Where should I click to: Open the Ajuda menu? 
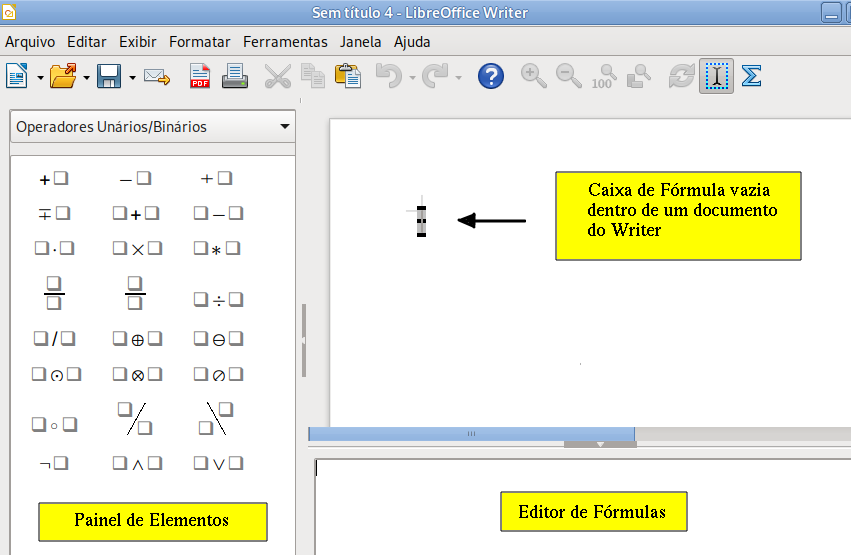(412, 42)
